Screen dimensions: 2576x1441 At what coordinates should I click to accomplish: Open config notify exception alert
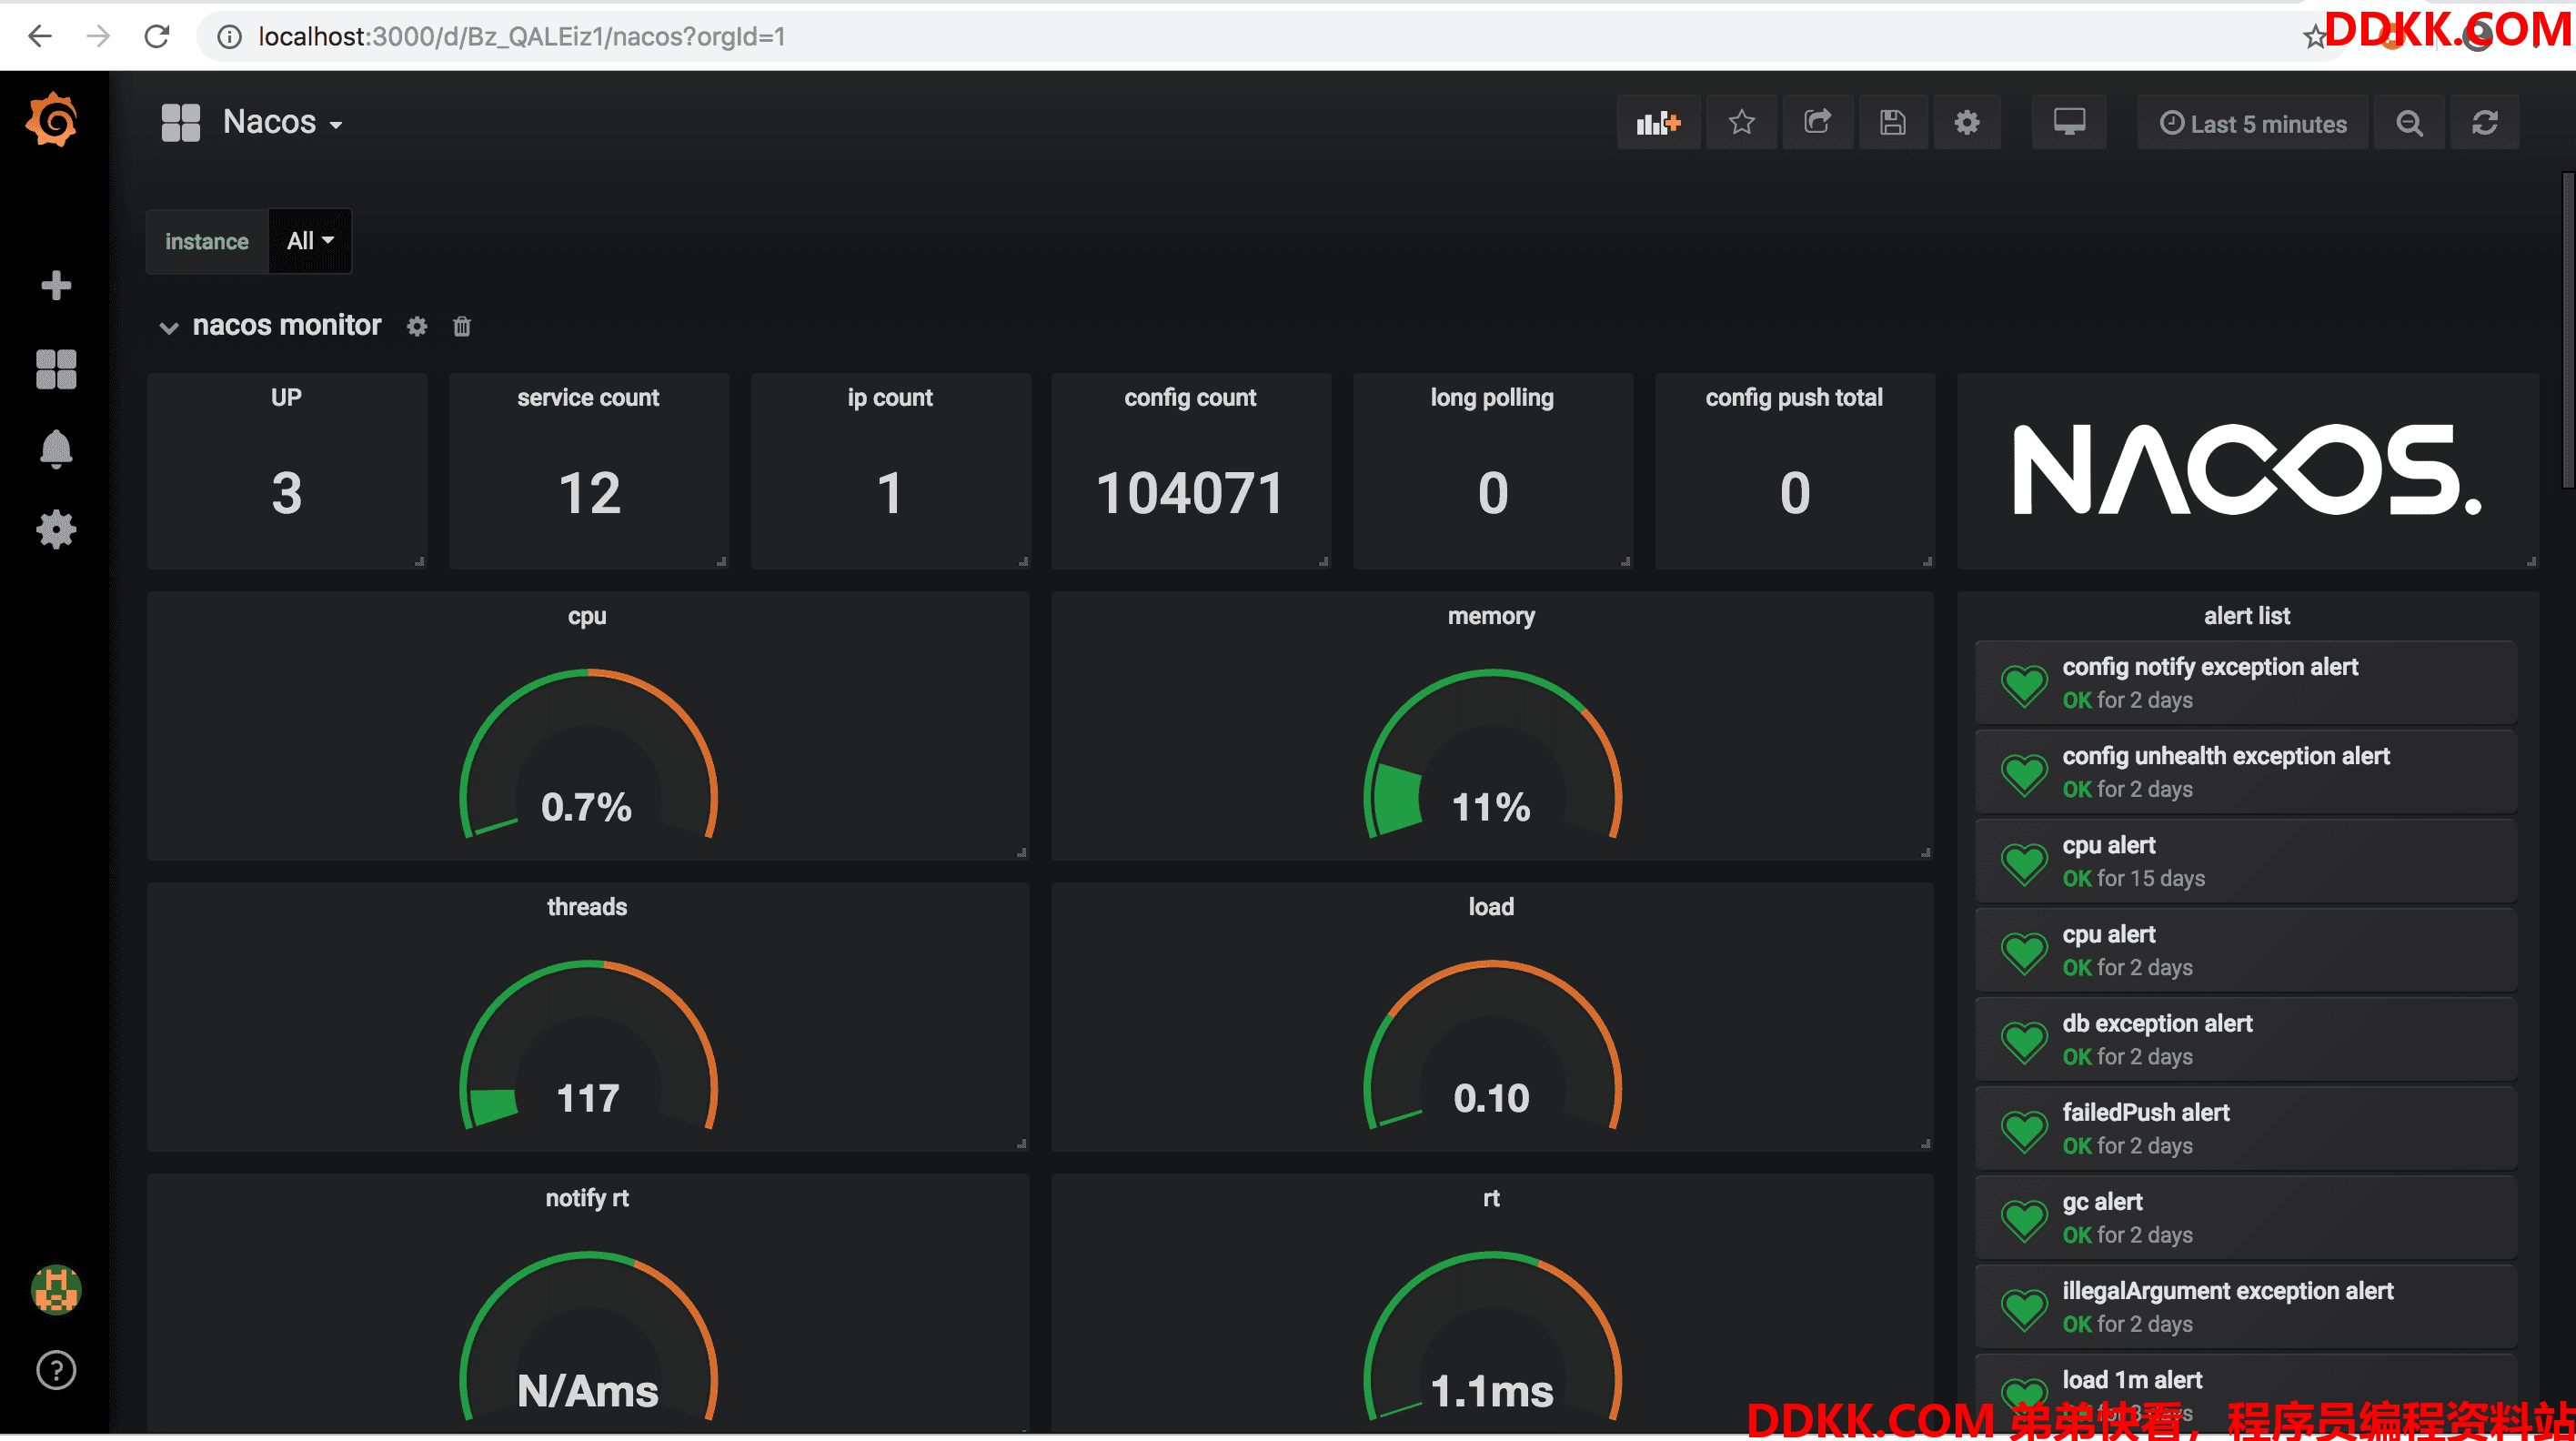tap(2246, 682)
